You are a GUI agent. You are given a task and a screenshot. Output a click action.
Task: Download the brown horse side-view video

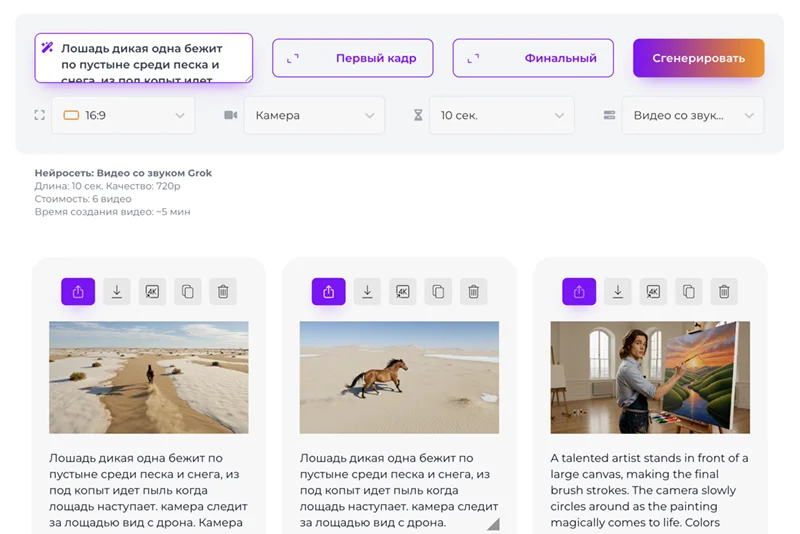[x=367, y=292]
